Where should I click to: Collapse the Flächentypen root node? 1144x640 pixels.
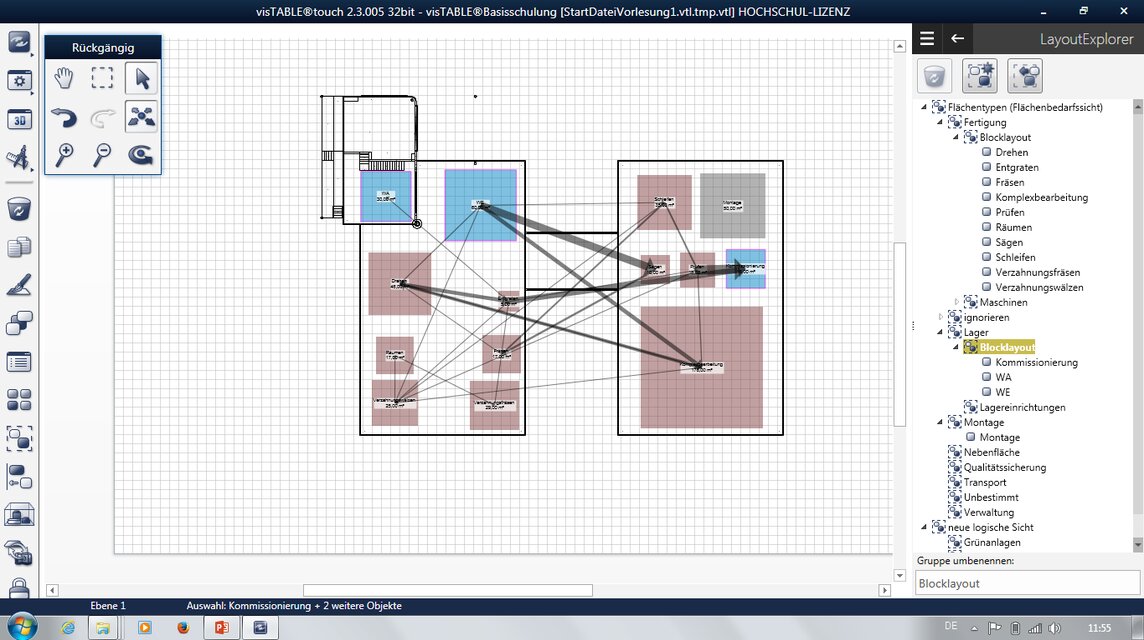click(x=924, y=107)
